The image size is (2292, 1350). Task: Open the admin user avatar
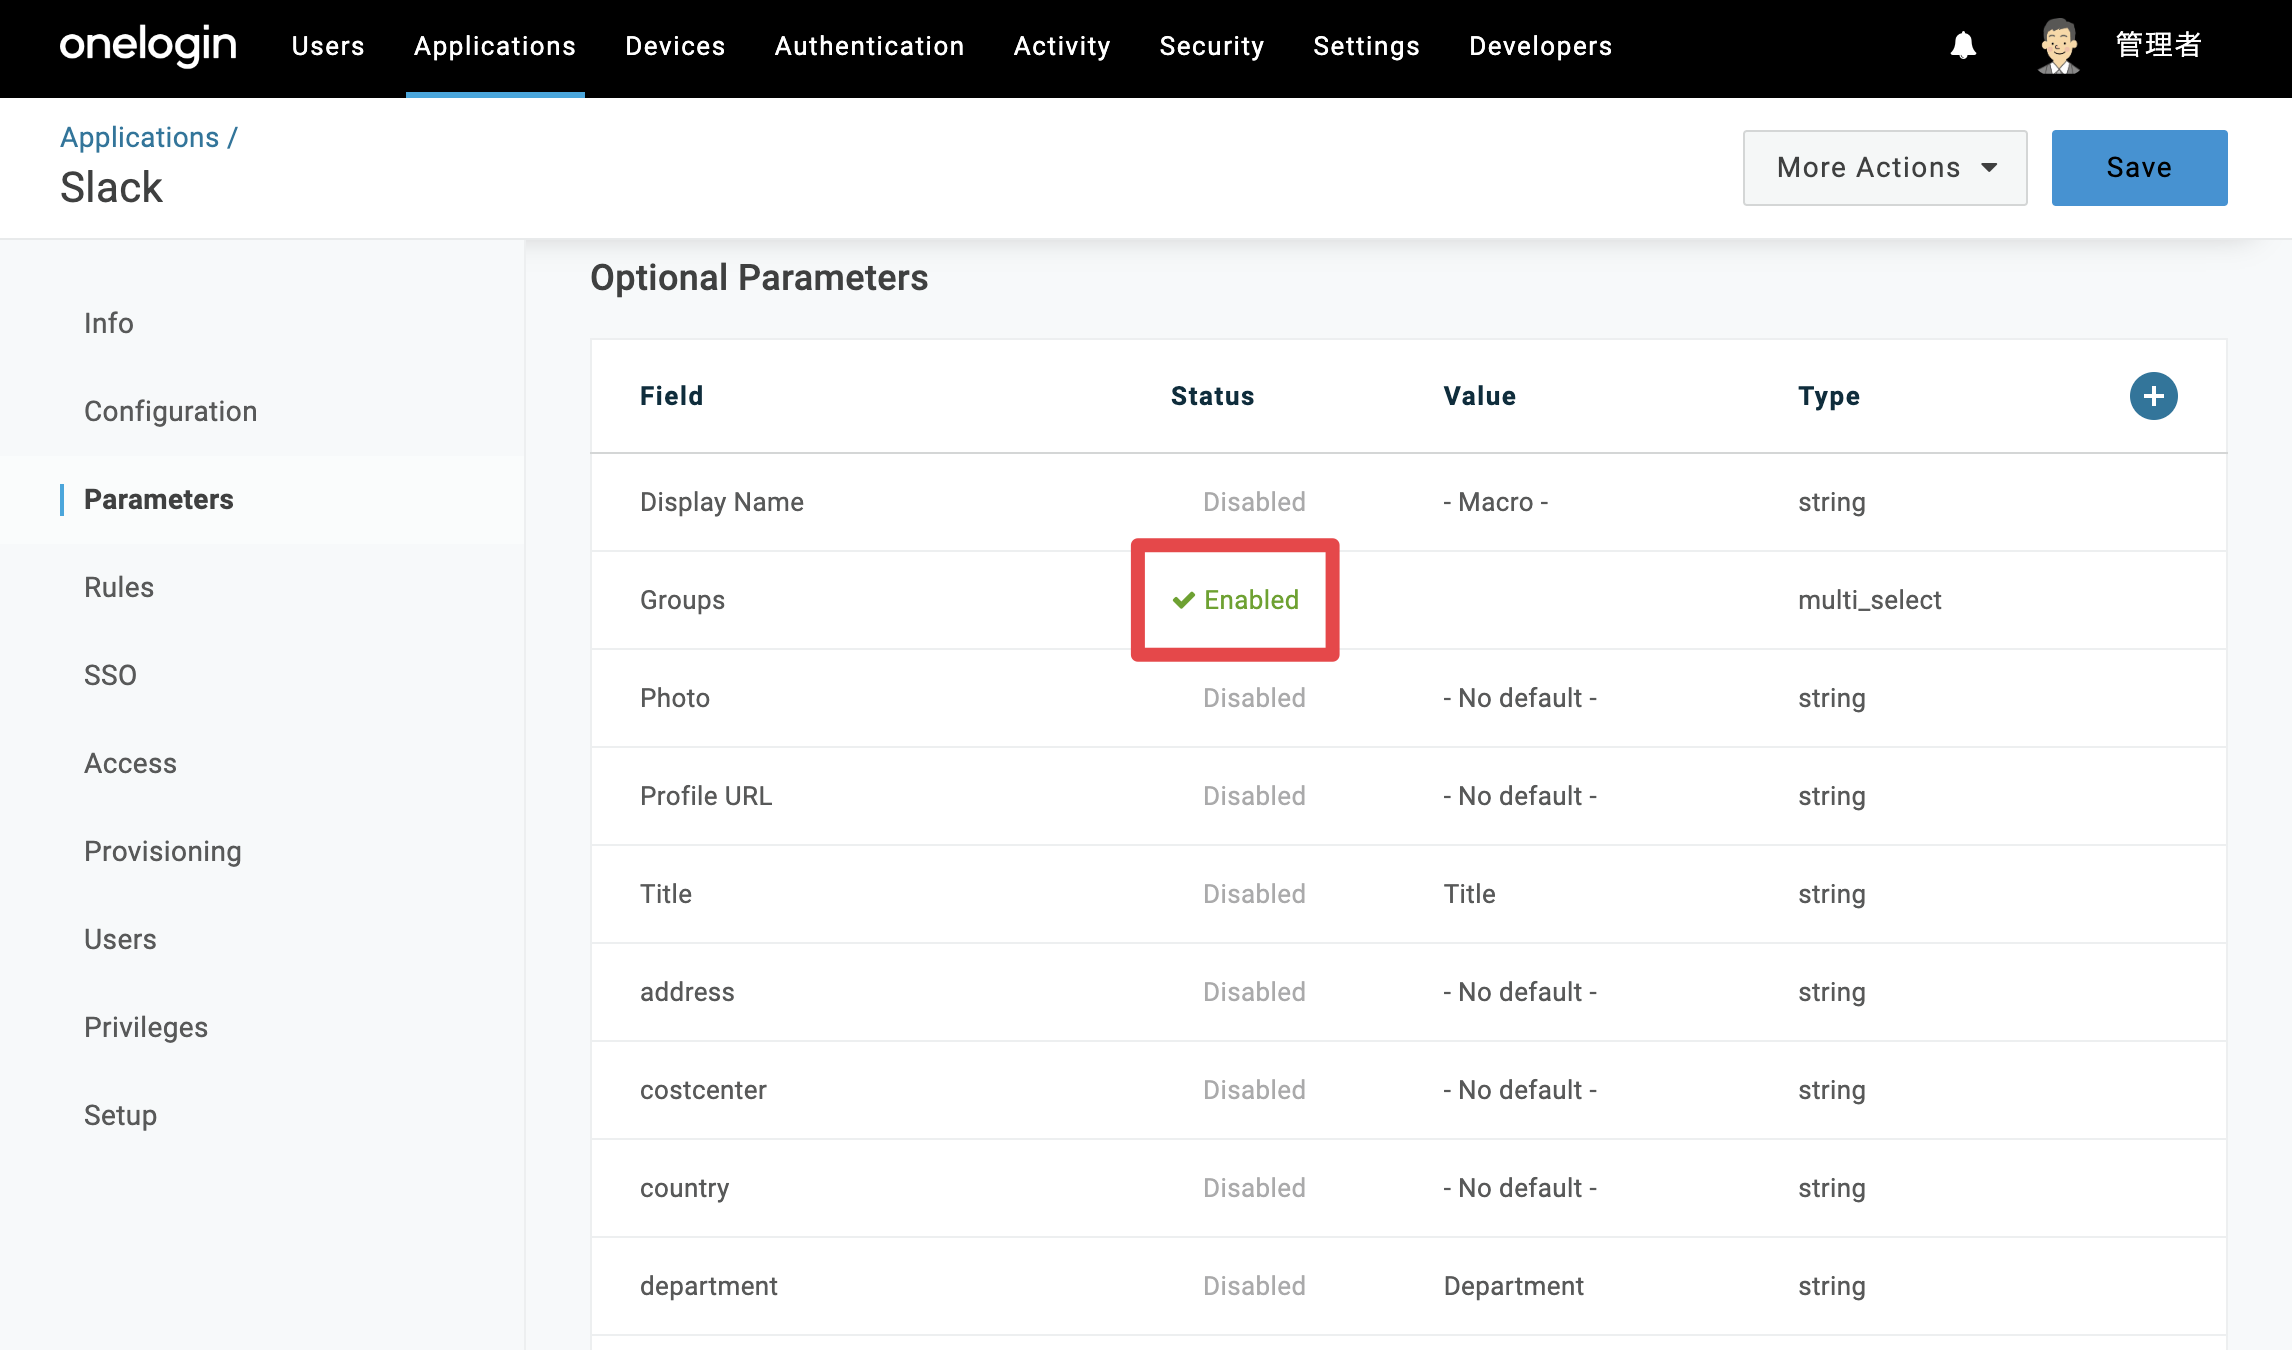pos(2059,46)
